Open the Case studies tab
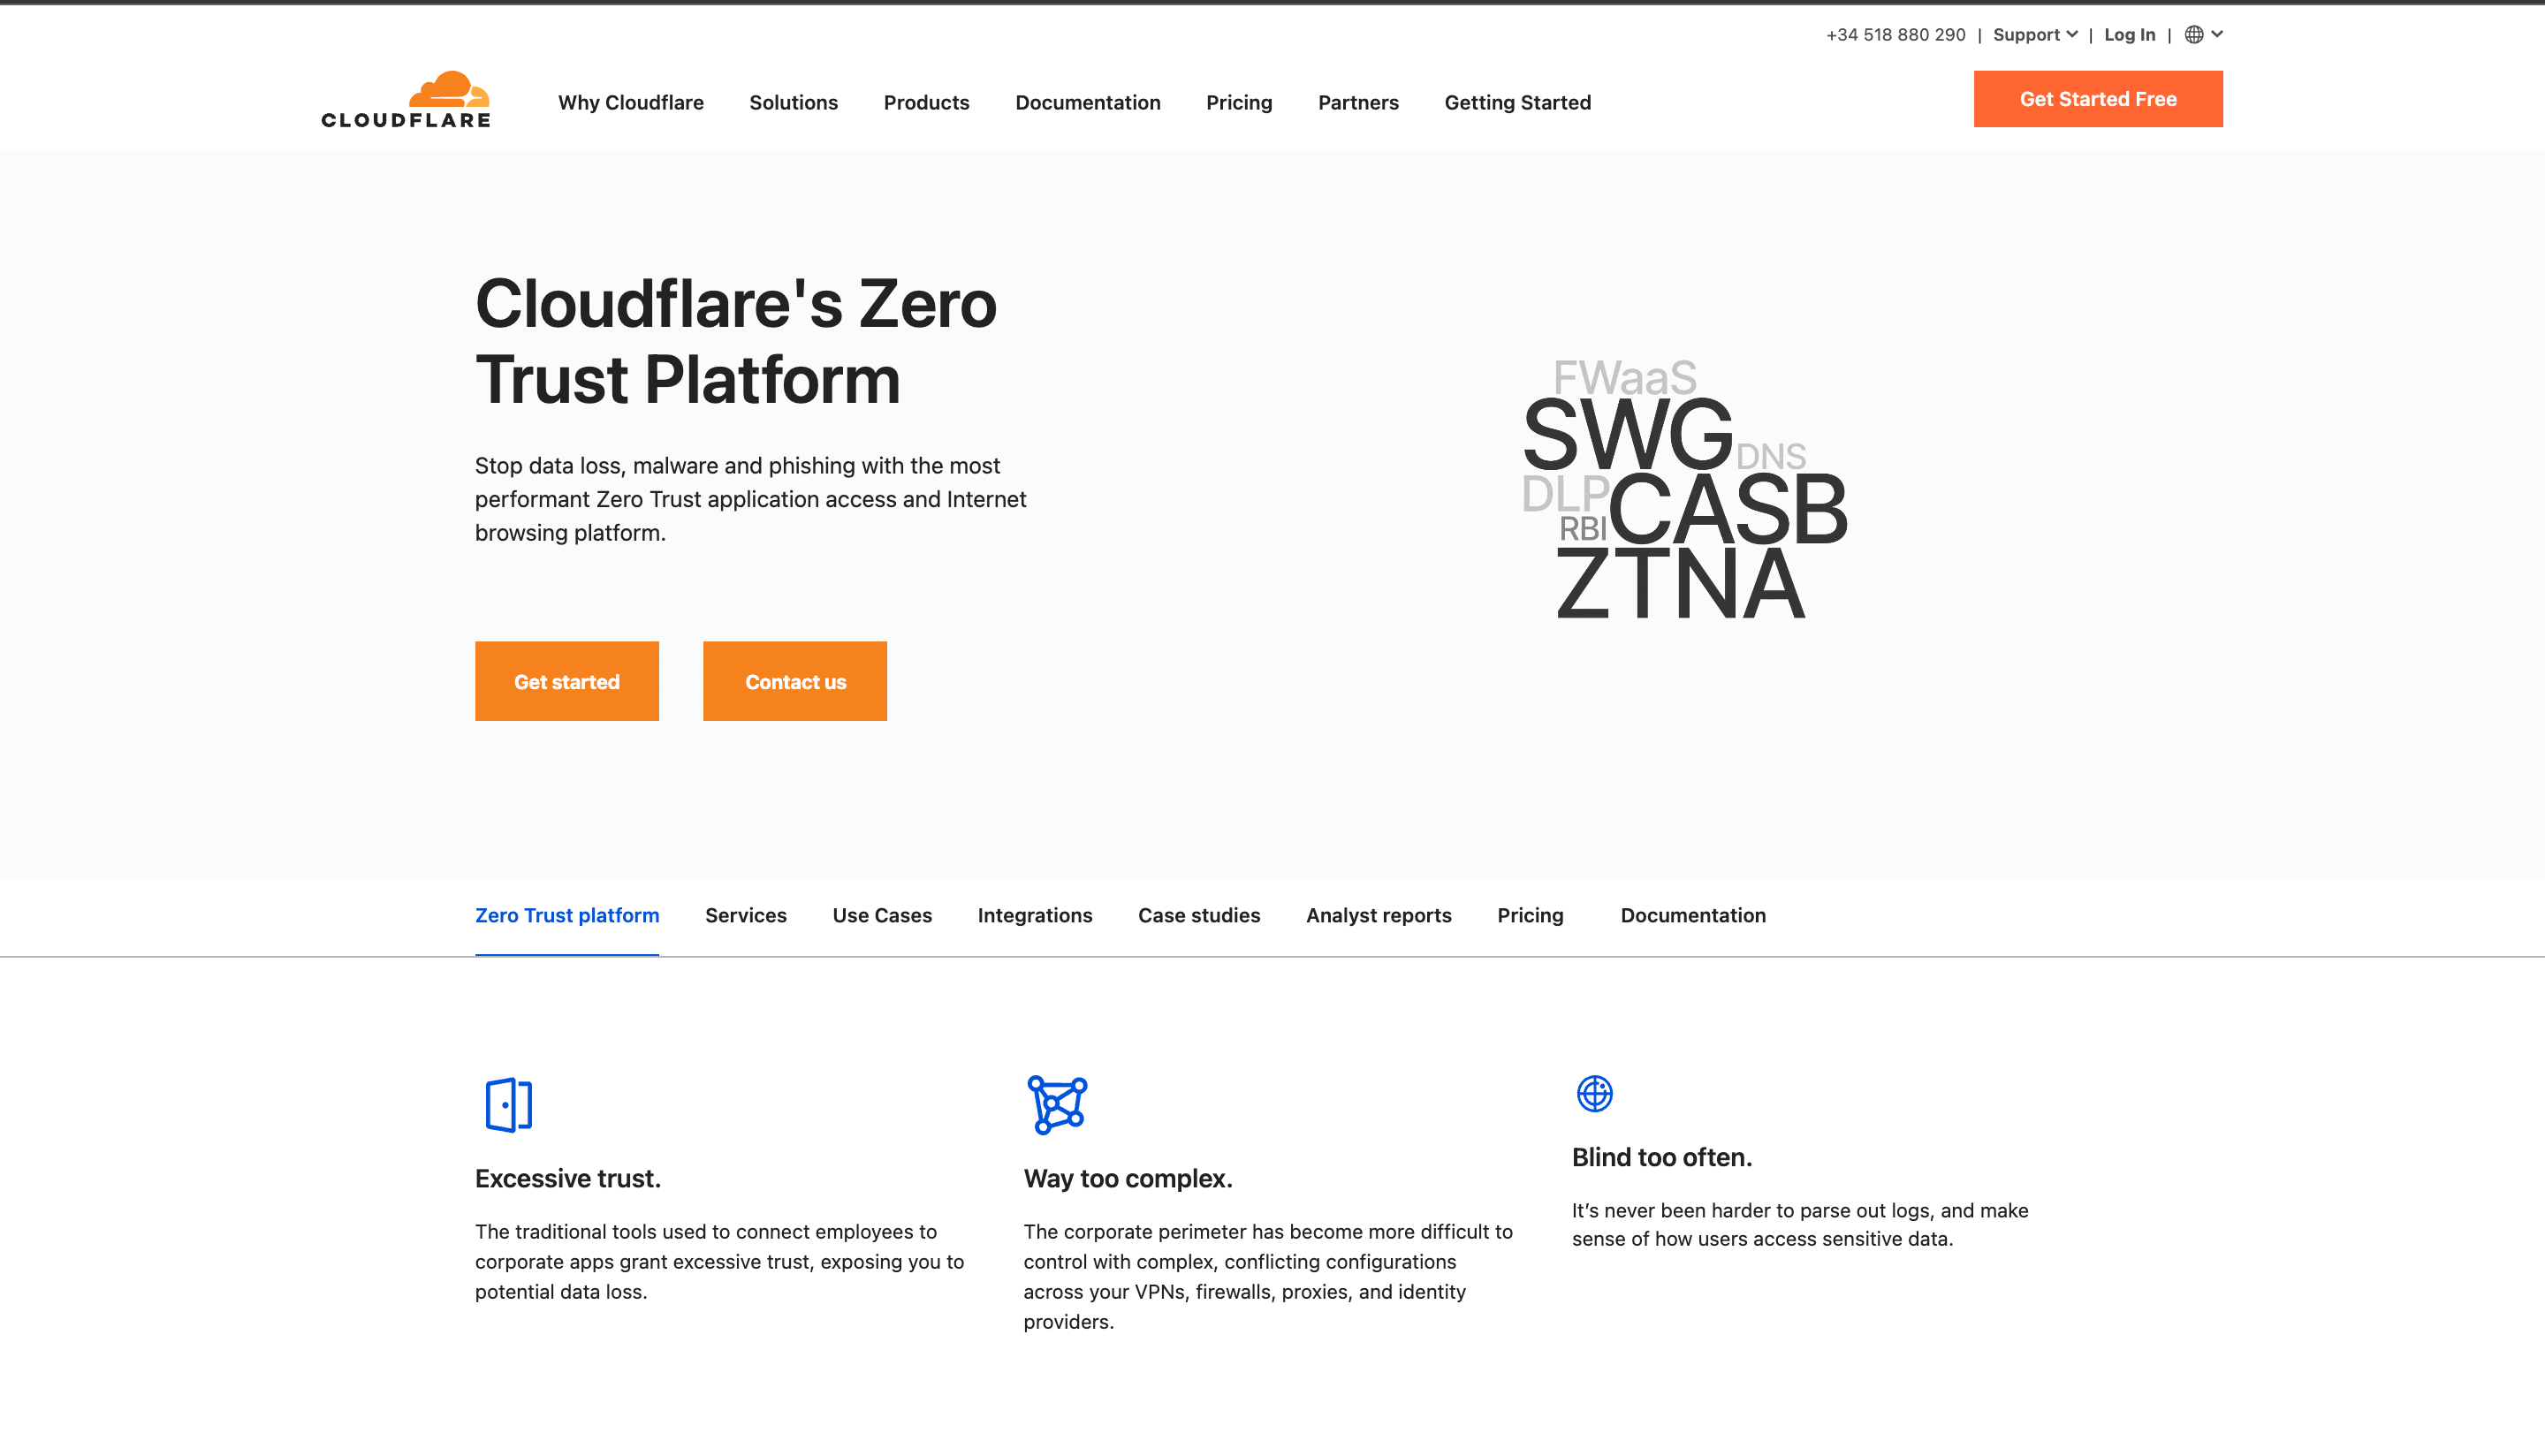Image resolution: width=2545 pixels, height=1456 pixels. point(1198,915)
